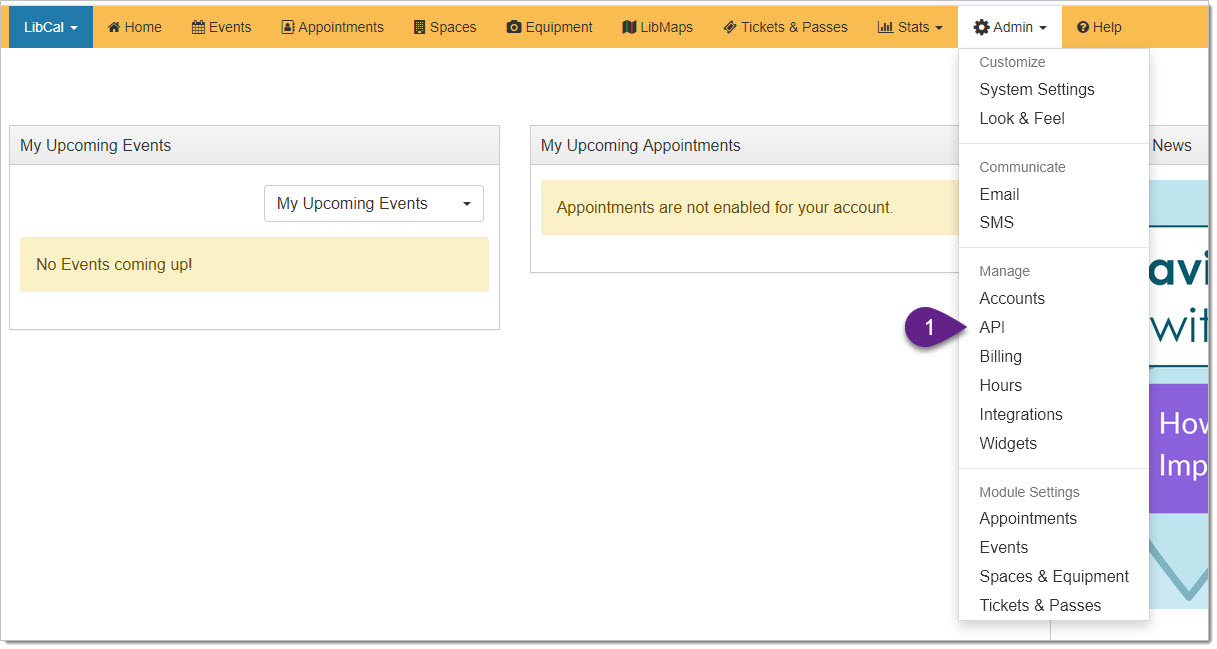Image resolution: width=1217 pixels, height=649 pixels.
Task: Collapse the Admin gear menu
Action: coord(1009,27)
